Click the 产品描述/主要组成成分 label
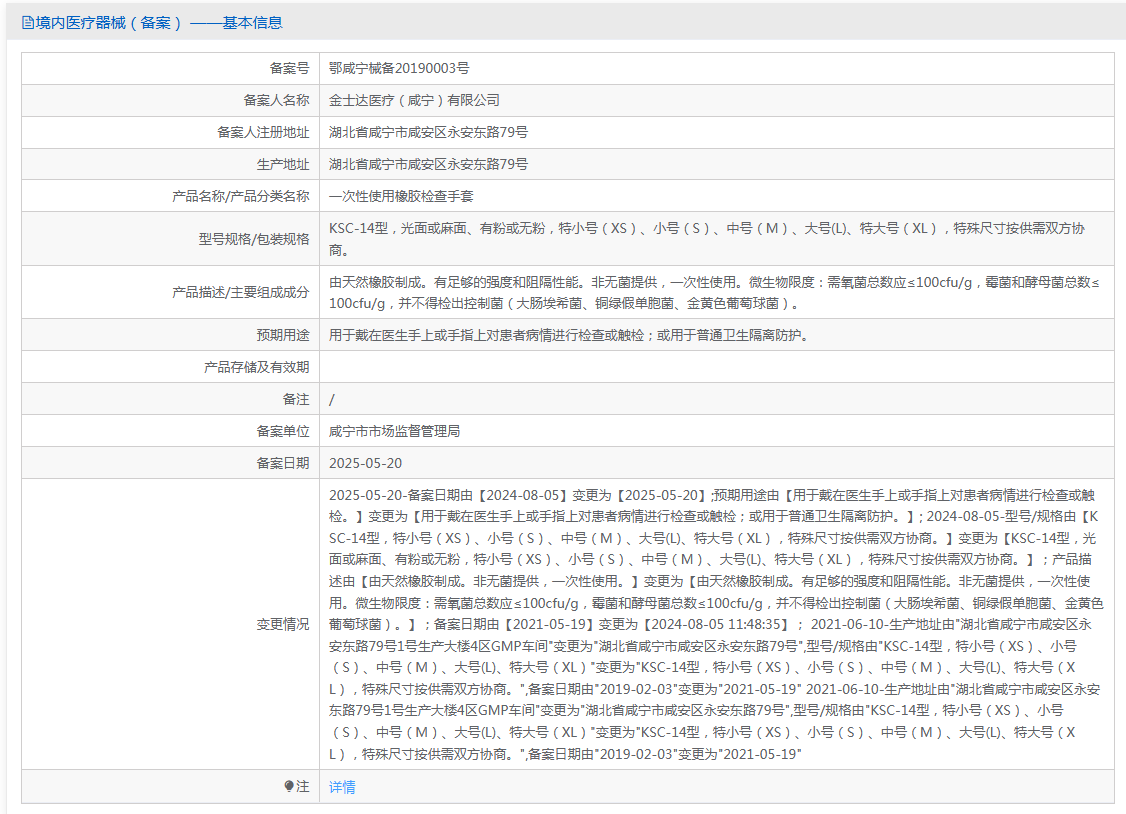Viewport: 1126px width, 814px height. coord(241,292)
